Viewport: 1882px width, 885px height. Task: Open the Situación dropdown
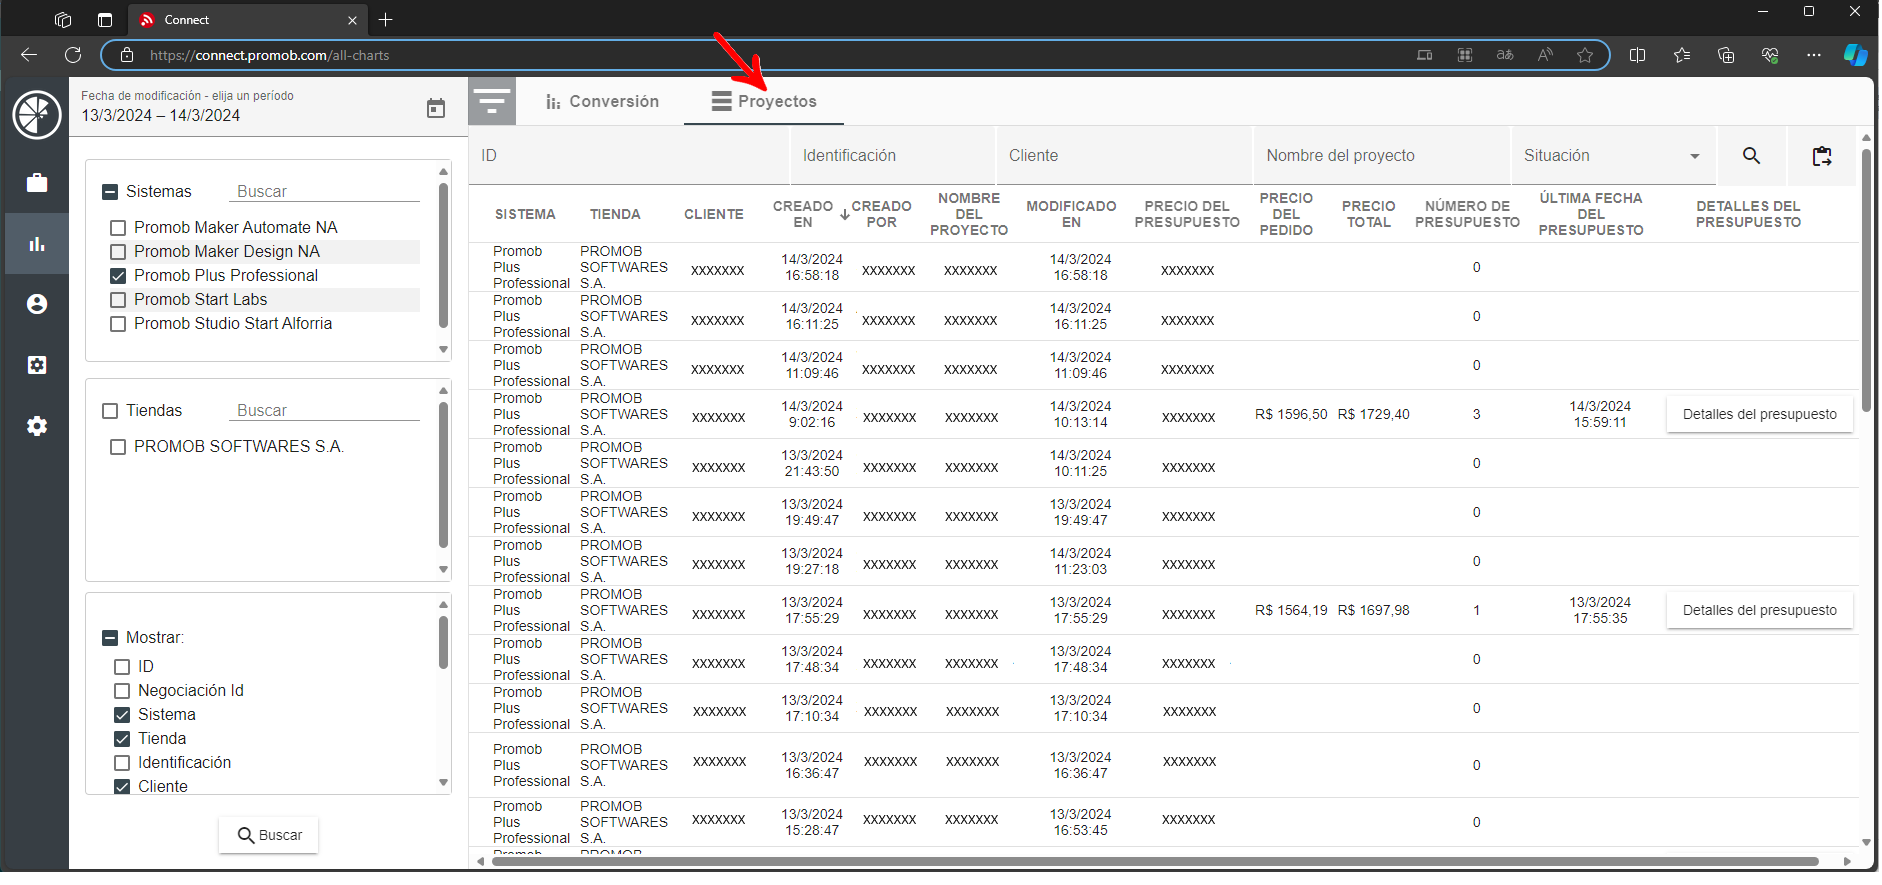tap(1613, 156)
